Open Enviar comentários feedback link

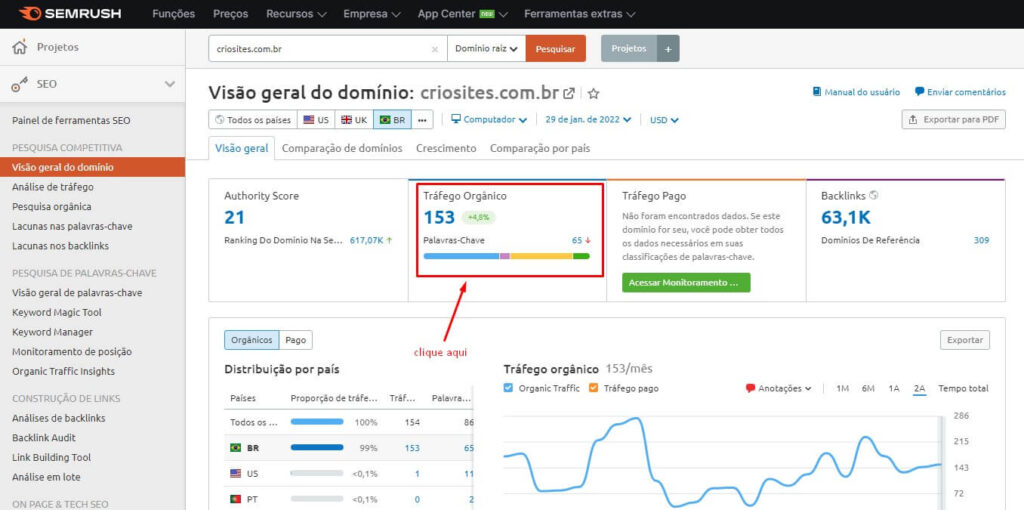(961, 92)
